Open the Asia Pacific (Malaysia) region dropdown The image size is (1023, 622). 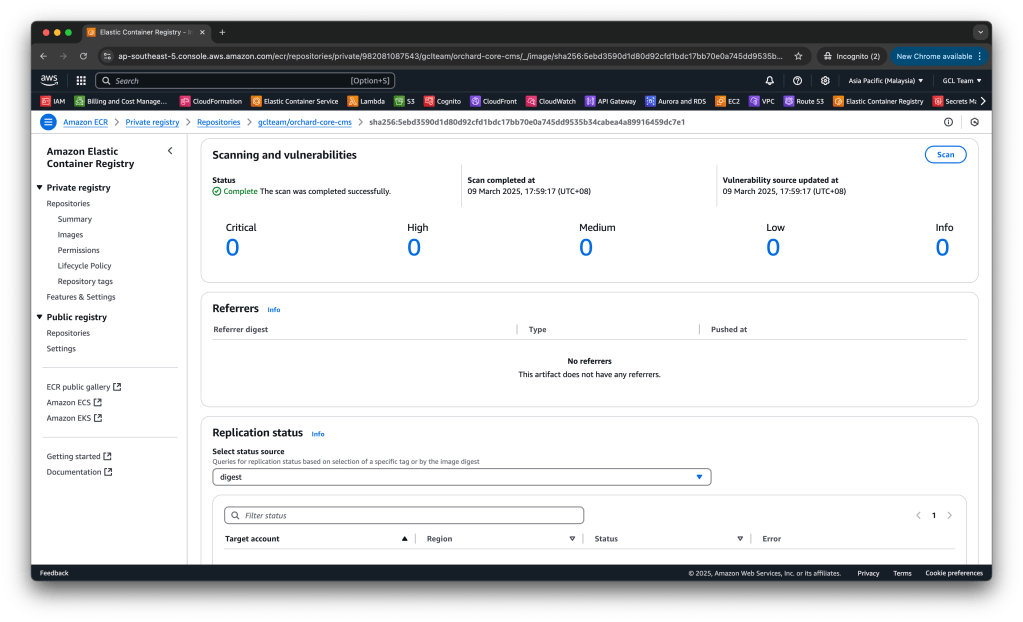(x=886, y=80)
